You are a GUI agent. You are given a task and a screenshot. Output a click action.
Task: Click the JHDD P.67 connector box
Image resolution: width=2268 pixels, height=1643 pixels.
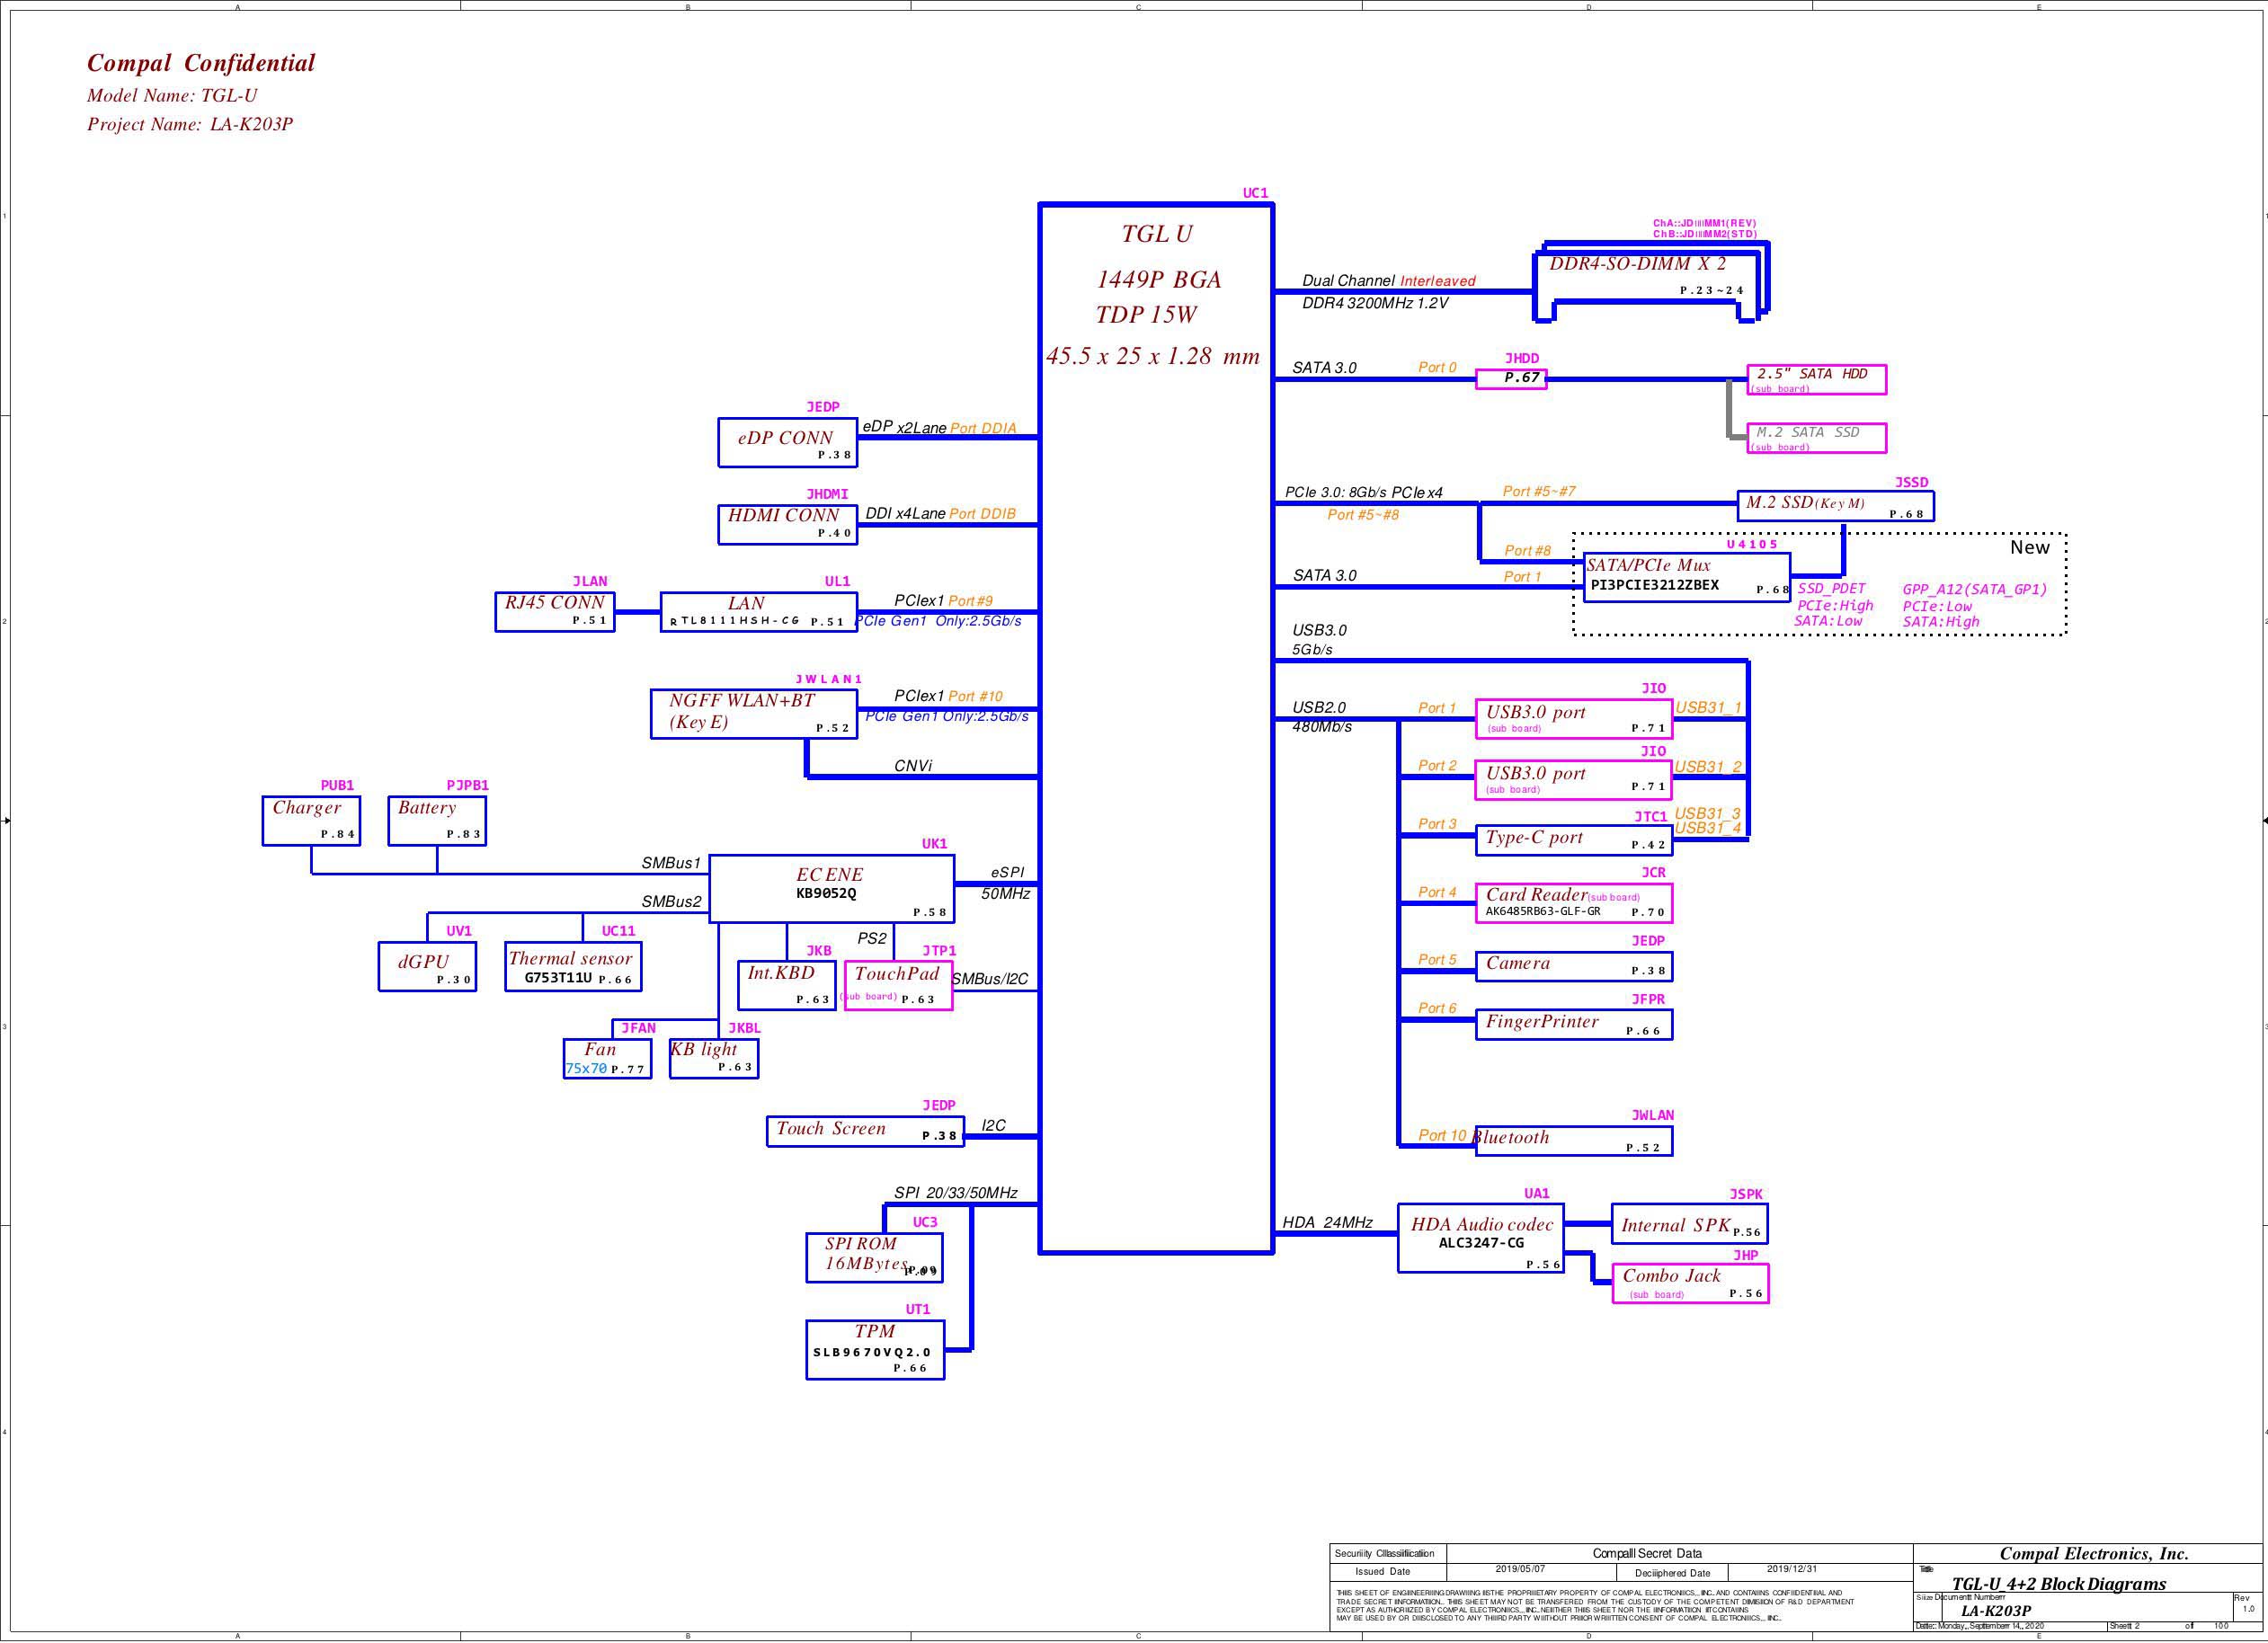click(1510, 379)
